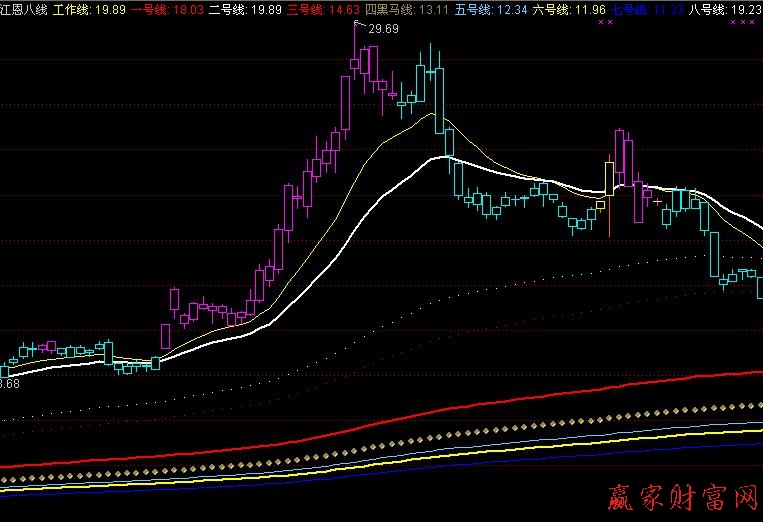Click the purple x markers below 六号线

tap(599, 22)
